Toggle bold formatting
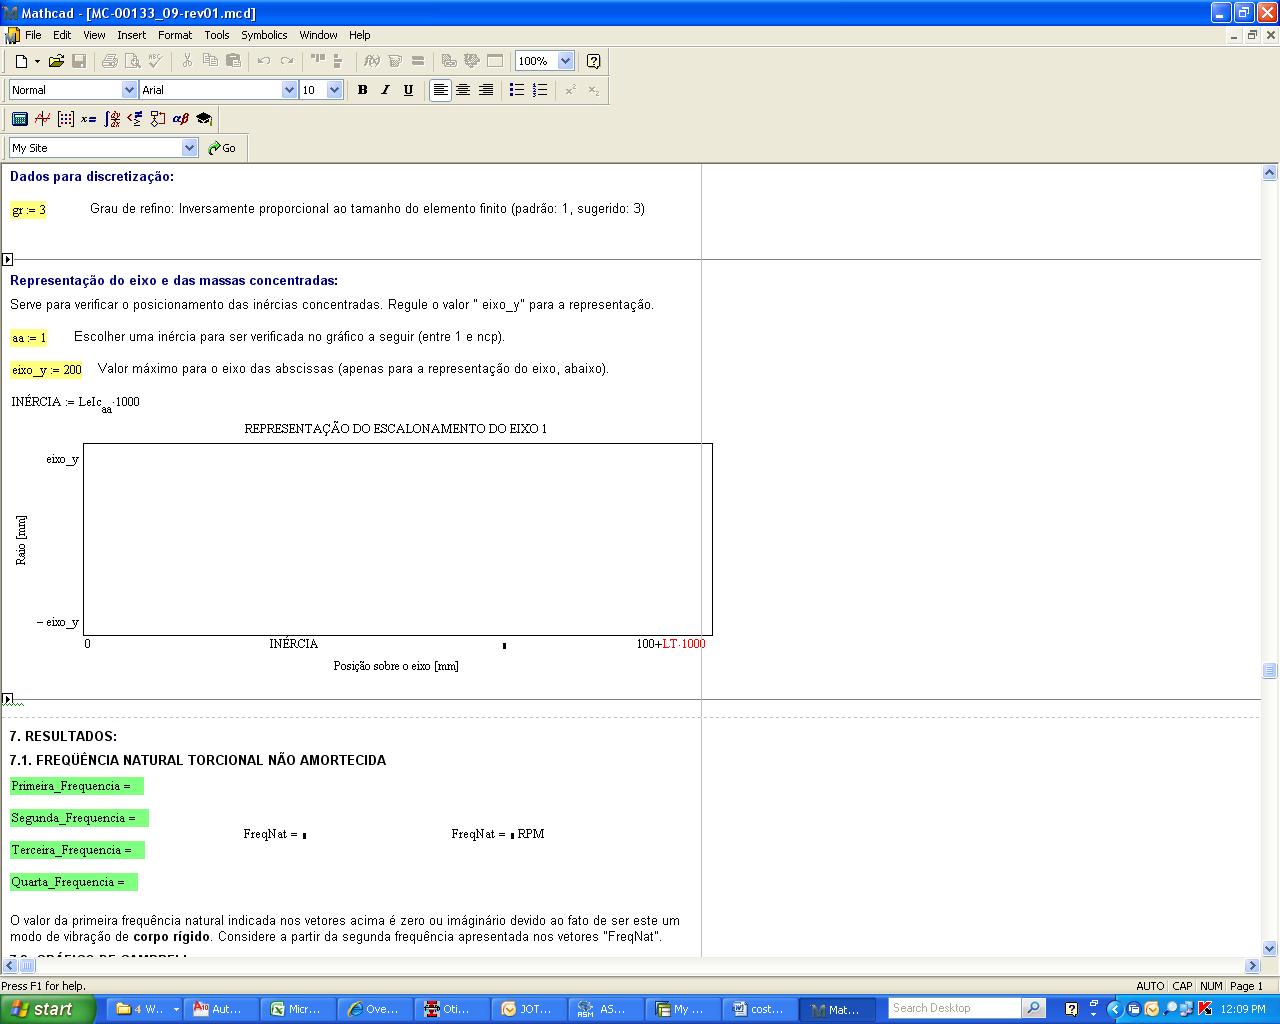Image resolution: width=1280 pixels, height=1024 pixels. pyautogui.click(x=362, y=90)
